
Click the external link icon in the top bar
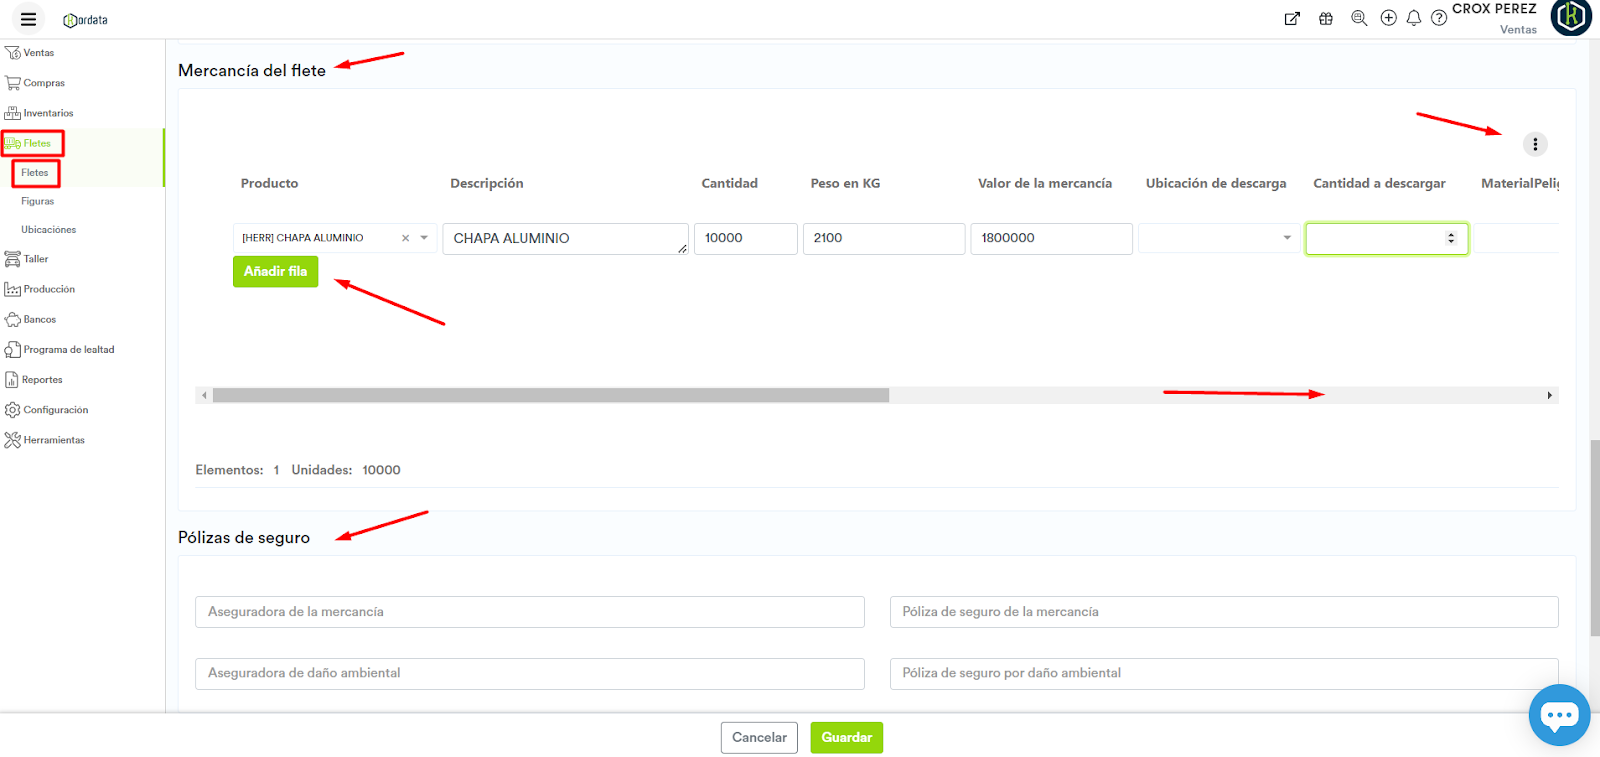tap(1292, 18)
